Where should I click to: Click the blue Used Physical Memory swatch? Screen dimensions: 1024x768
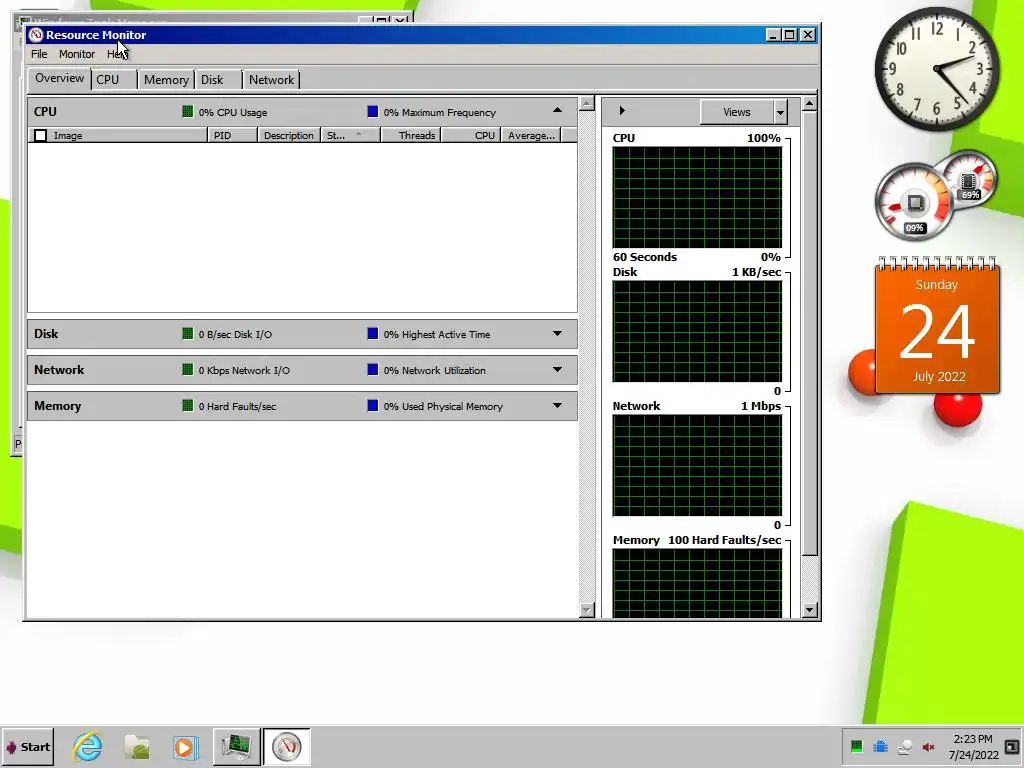pyautogui.click(x=372, y=406)
